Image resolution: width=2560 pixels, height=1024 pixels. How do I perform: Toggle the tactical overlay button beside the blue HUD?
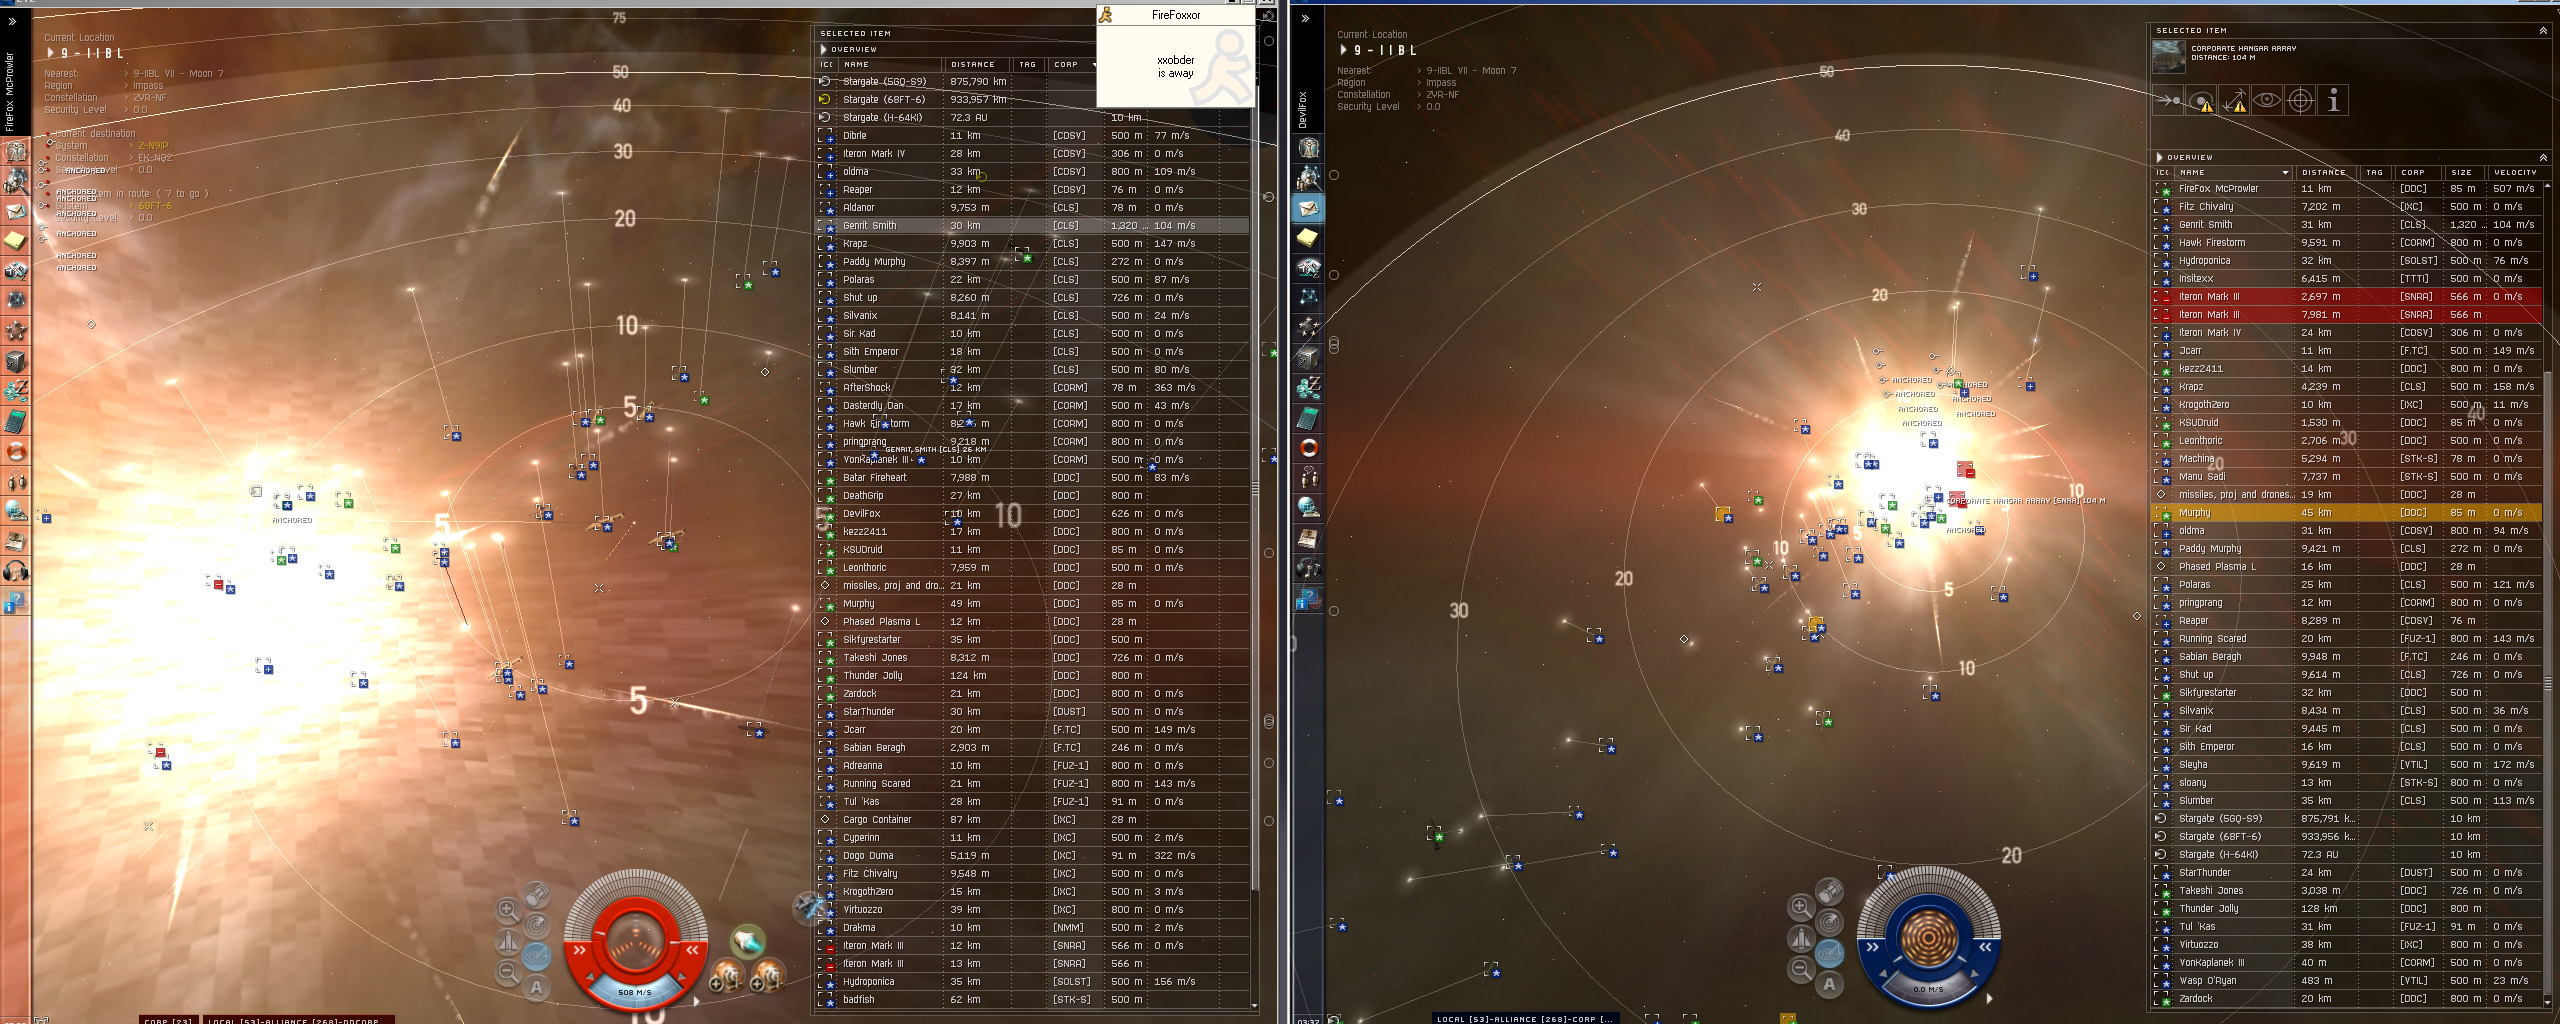tap(1829, 953)
